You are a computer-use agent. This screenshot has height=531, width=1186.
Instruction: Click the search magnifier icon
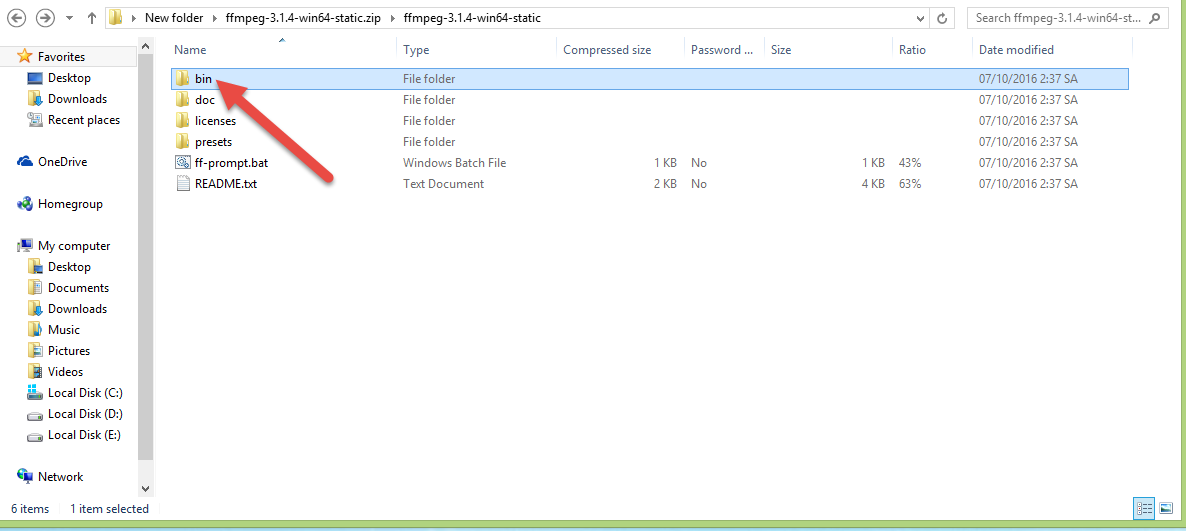[1155, 18]
